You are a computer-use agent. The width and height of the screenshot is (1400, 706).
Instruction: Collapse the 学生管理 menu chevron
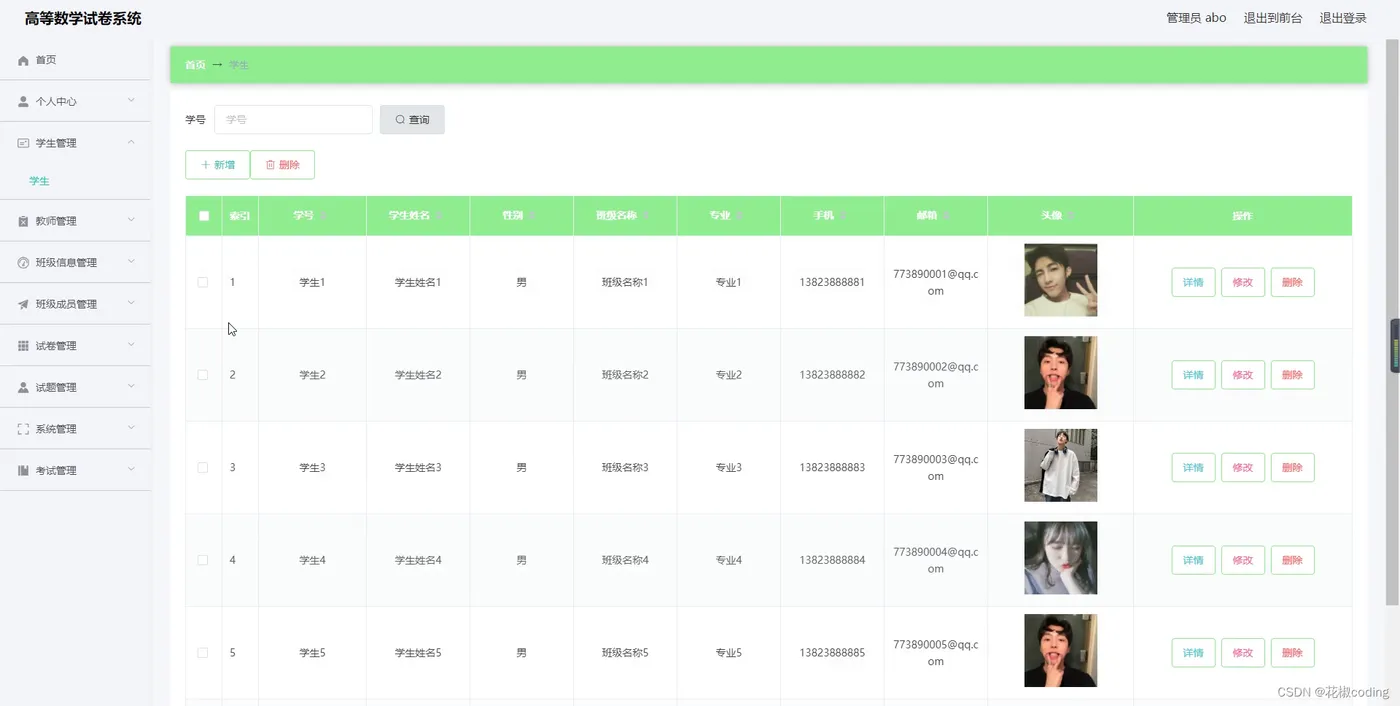click(x=131, y=142)
